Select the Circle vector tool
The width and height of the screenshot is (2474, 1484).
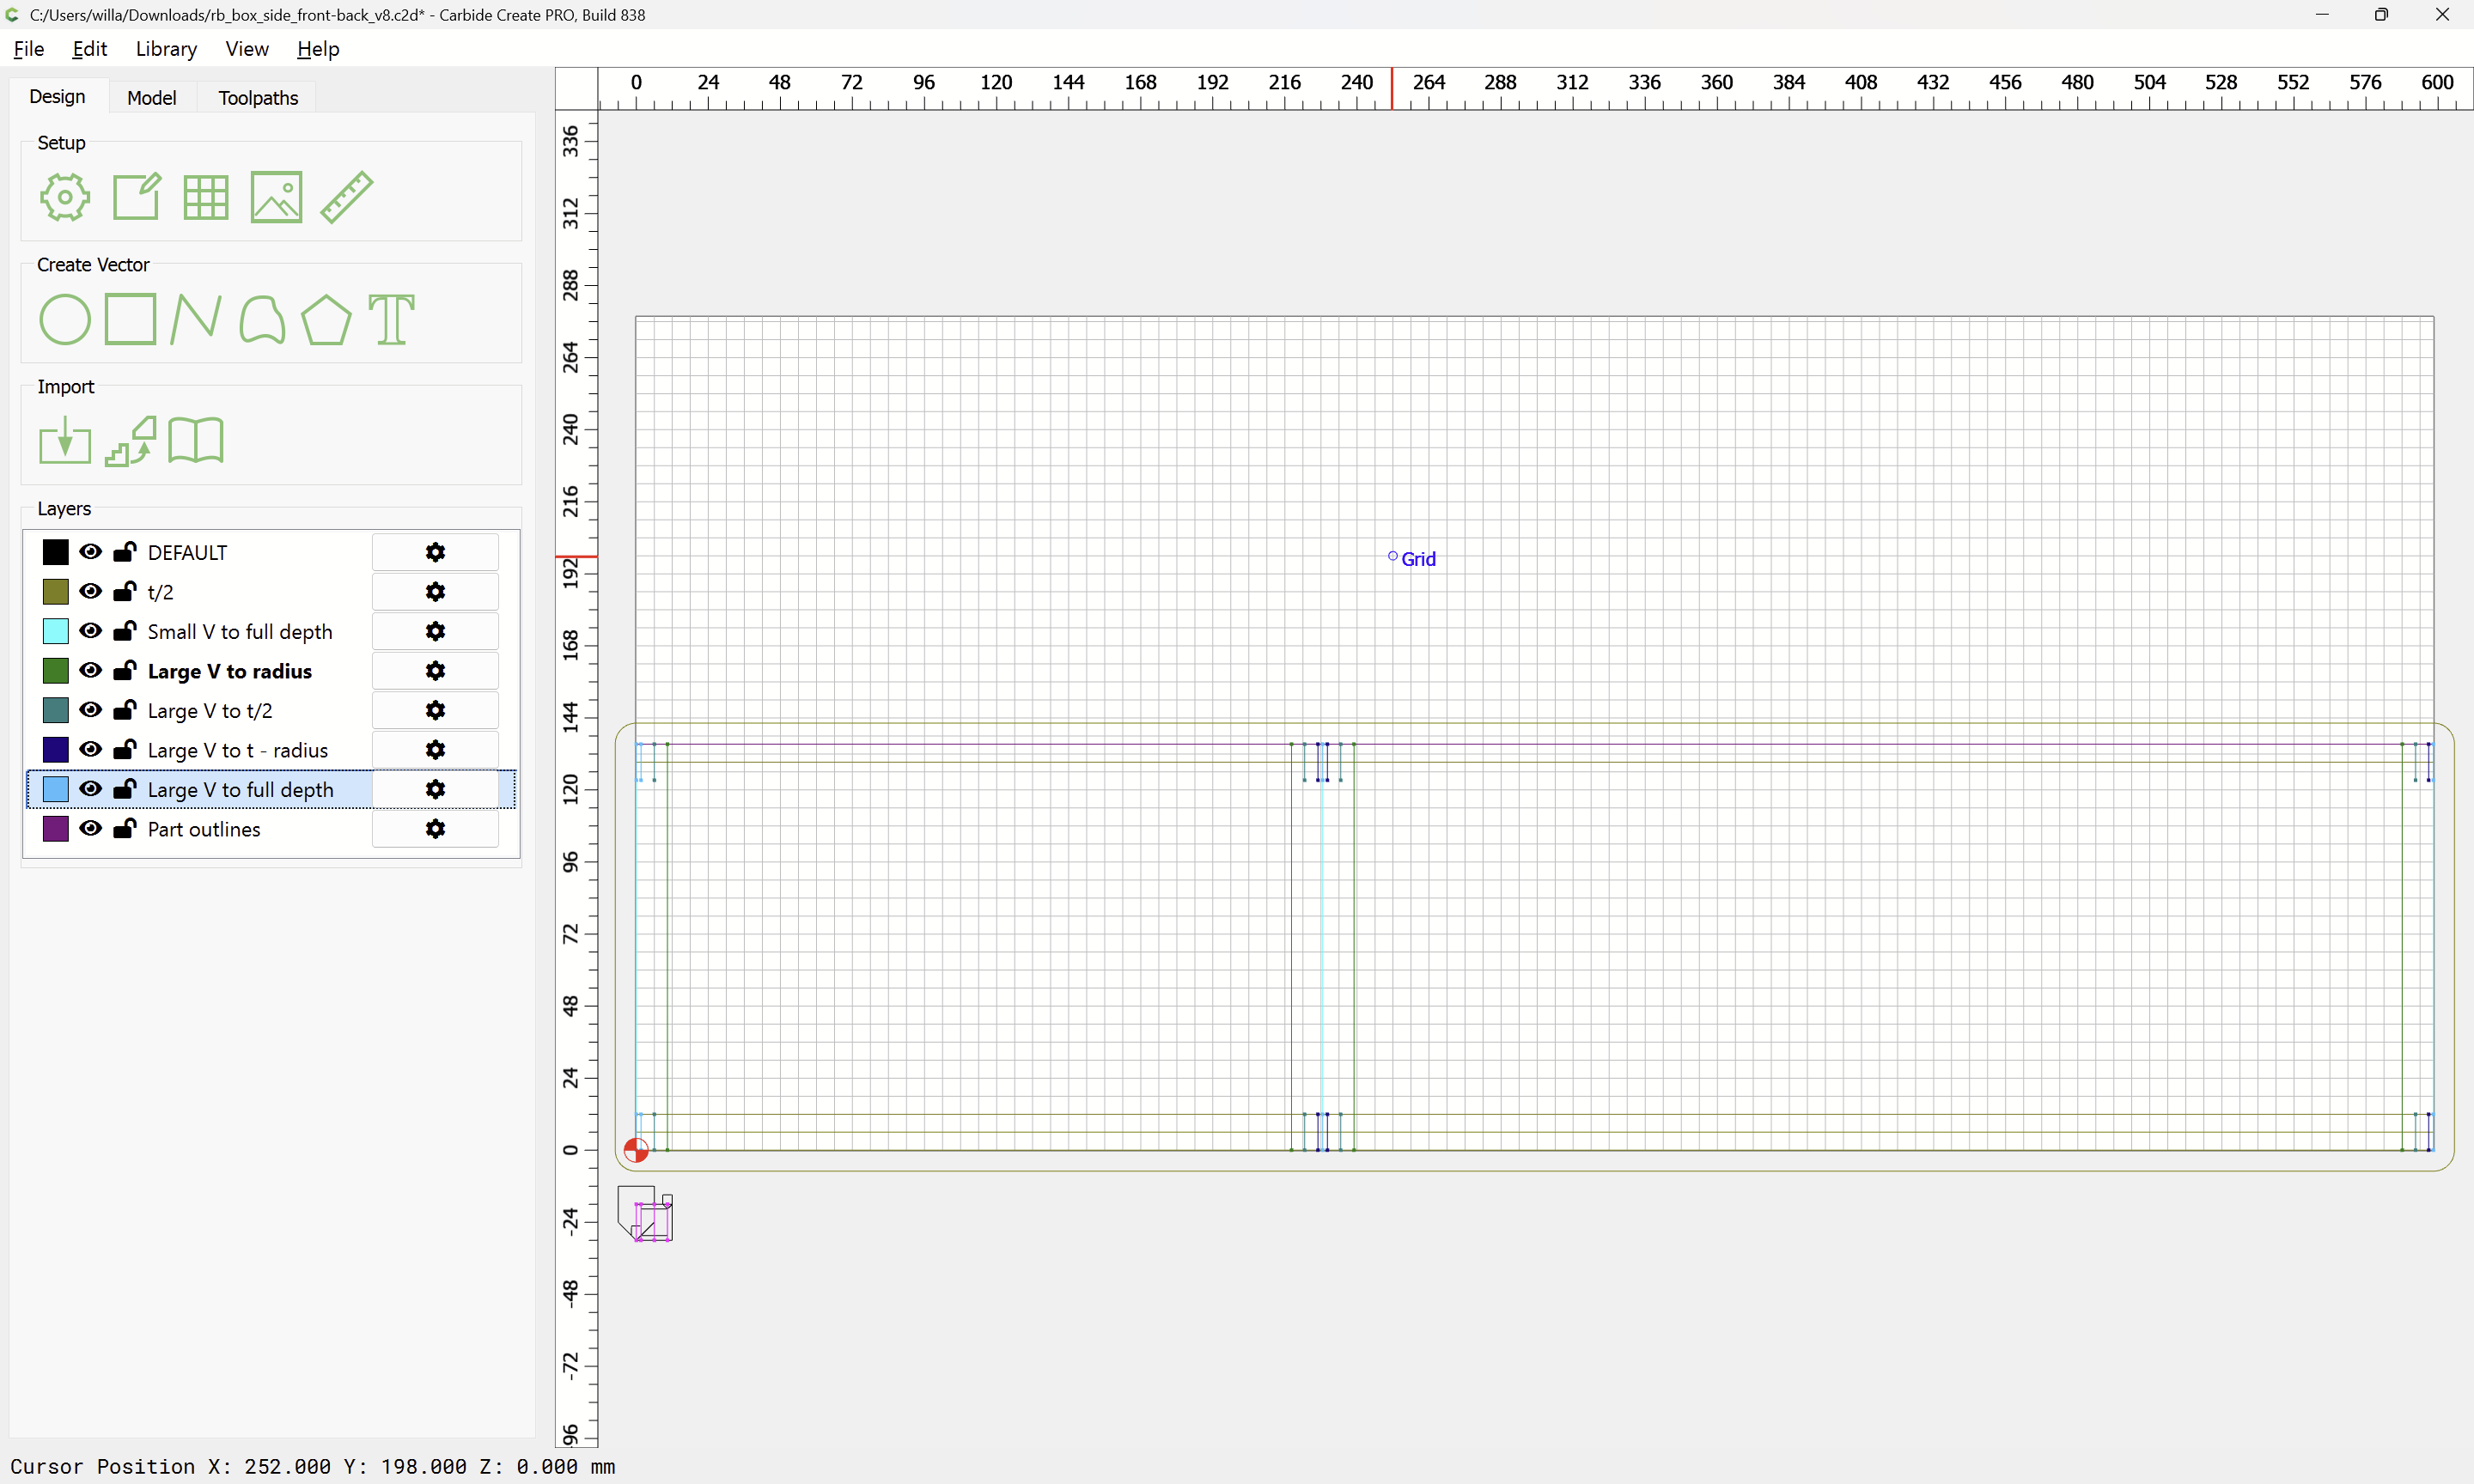[x=65, y=320]
